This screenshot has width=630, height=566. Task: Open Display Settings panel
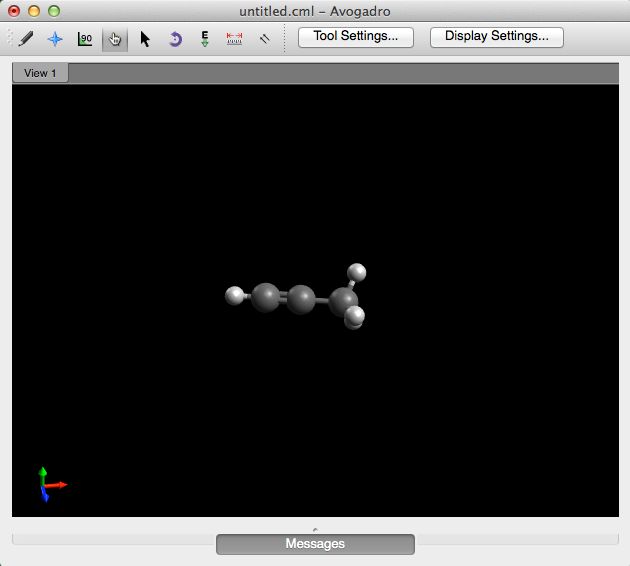[x=496, y=37]
